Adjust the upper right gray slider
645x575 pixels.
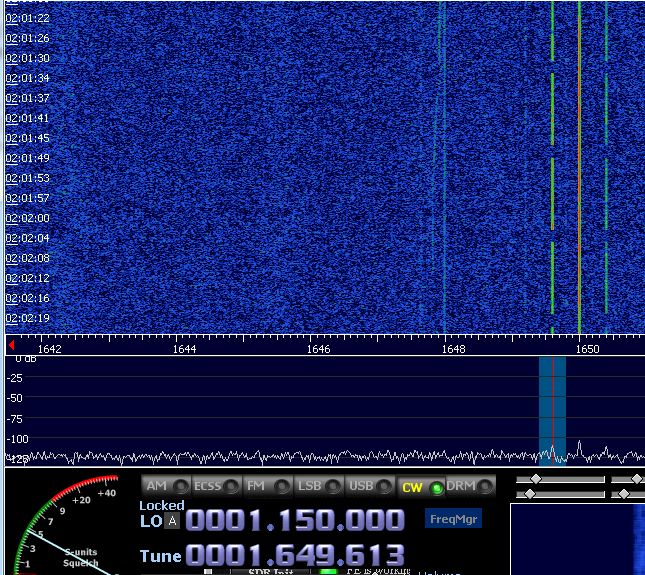pos(628,479)
